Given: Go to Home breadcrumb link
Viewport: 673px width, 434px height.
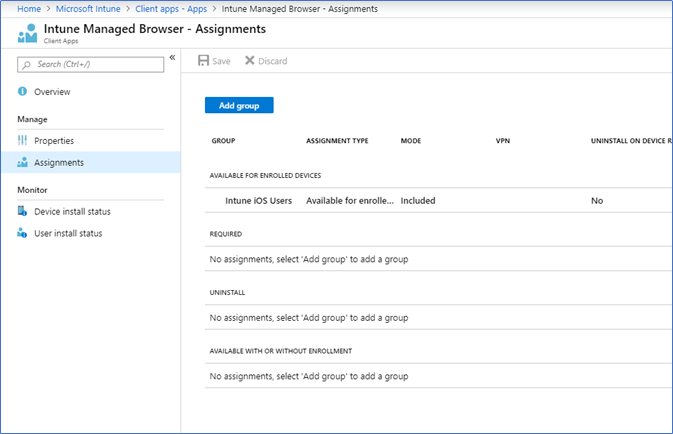Looking at the screenshot, I should coord(29,9).
